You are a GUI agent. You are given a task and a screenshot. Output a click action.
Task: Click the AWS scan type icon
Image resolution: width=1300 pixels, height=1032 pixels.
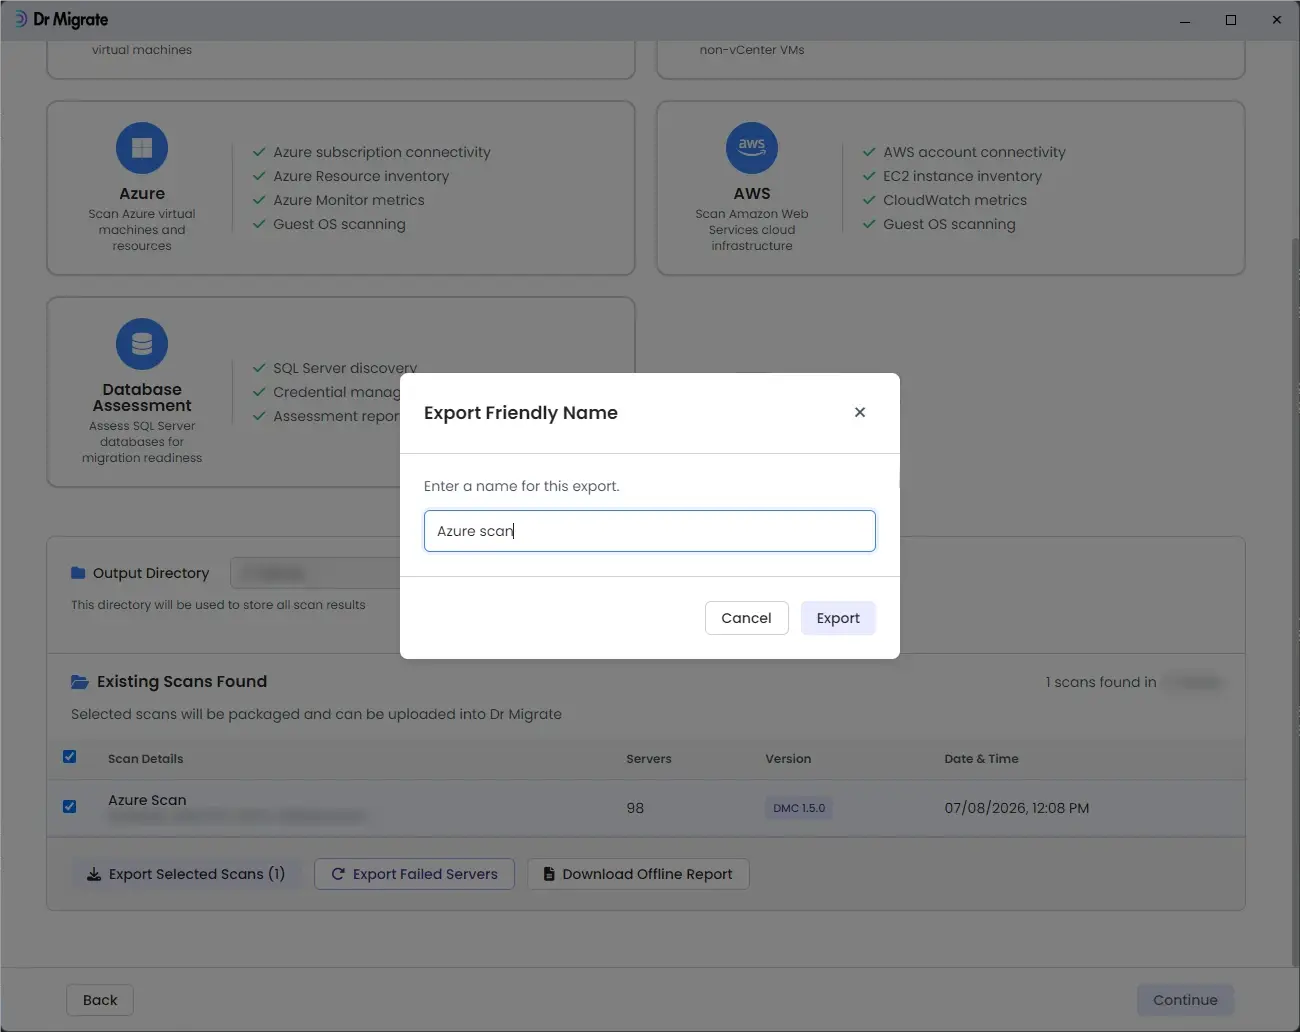pos(752,148)
